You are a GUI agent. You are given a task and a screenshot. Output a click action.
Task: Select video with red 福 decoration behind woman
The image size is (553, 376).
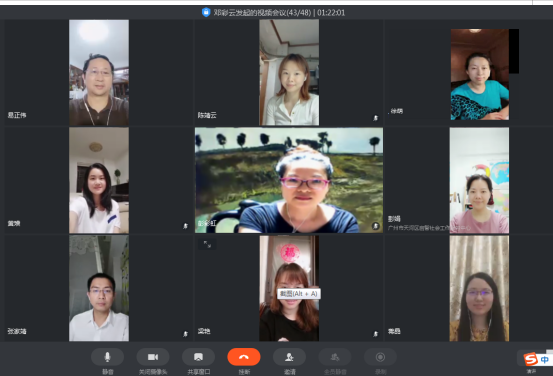(289, 288)
